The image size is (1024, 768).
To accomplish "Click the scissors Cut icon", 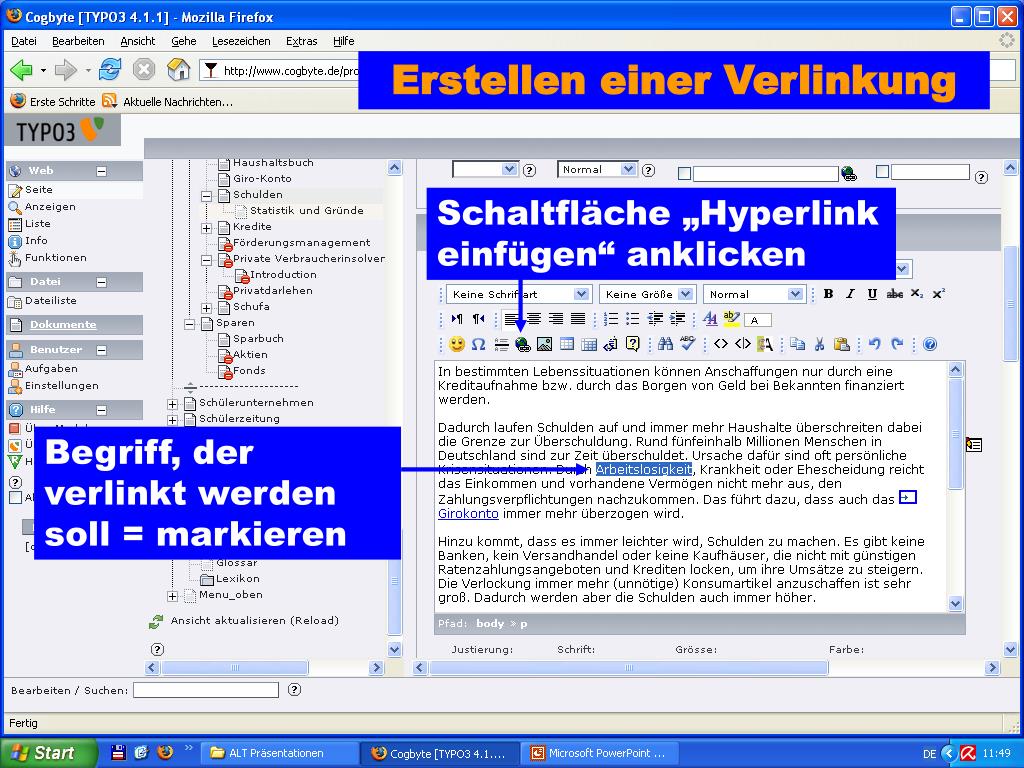I will (820, 344).
